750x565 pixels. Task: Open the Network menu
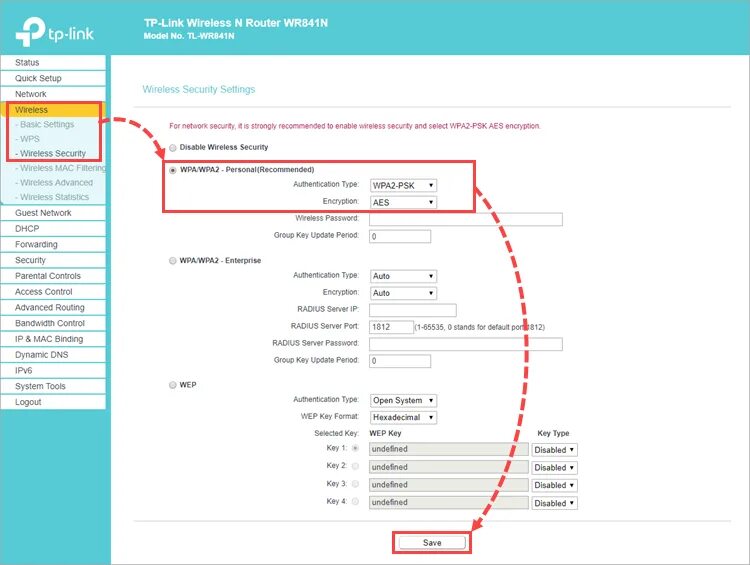point(53,94)
